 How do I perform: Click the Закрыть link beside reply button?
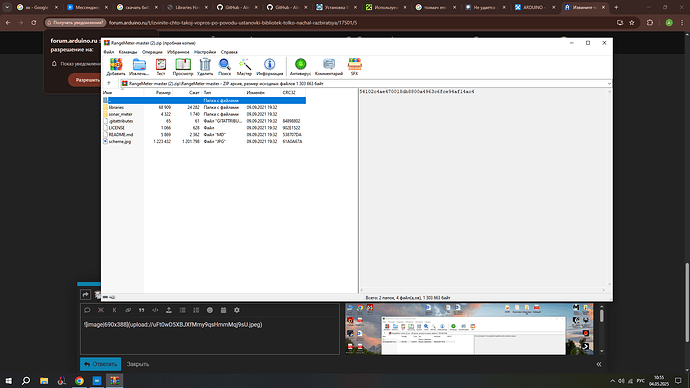pos(138,364)
